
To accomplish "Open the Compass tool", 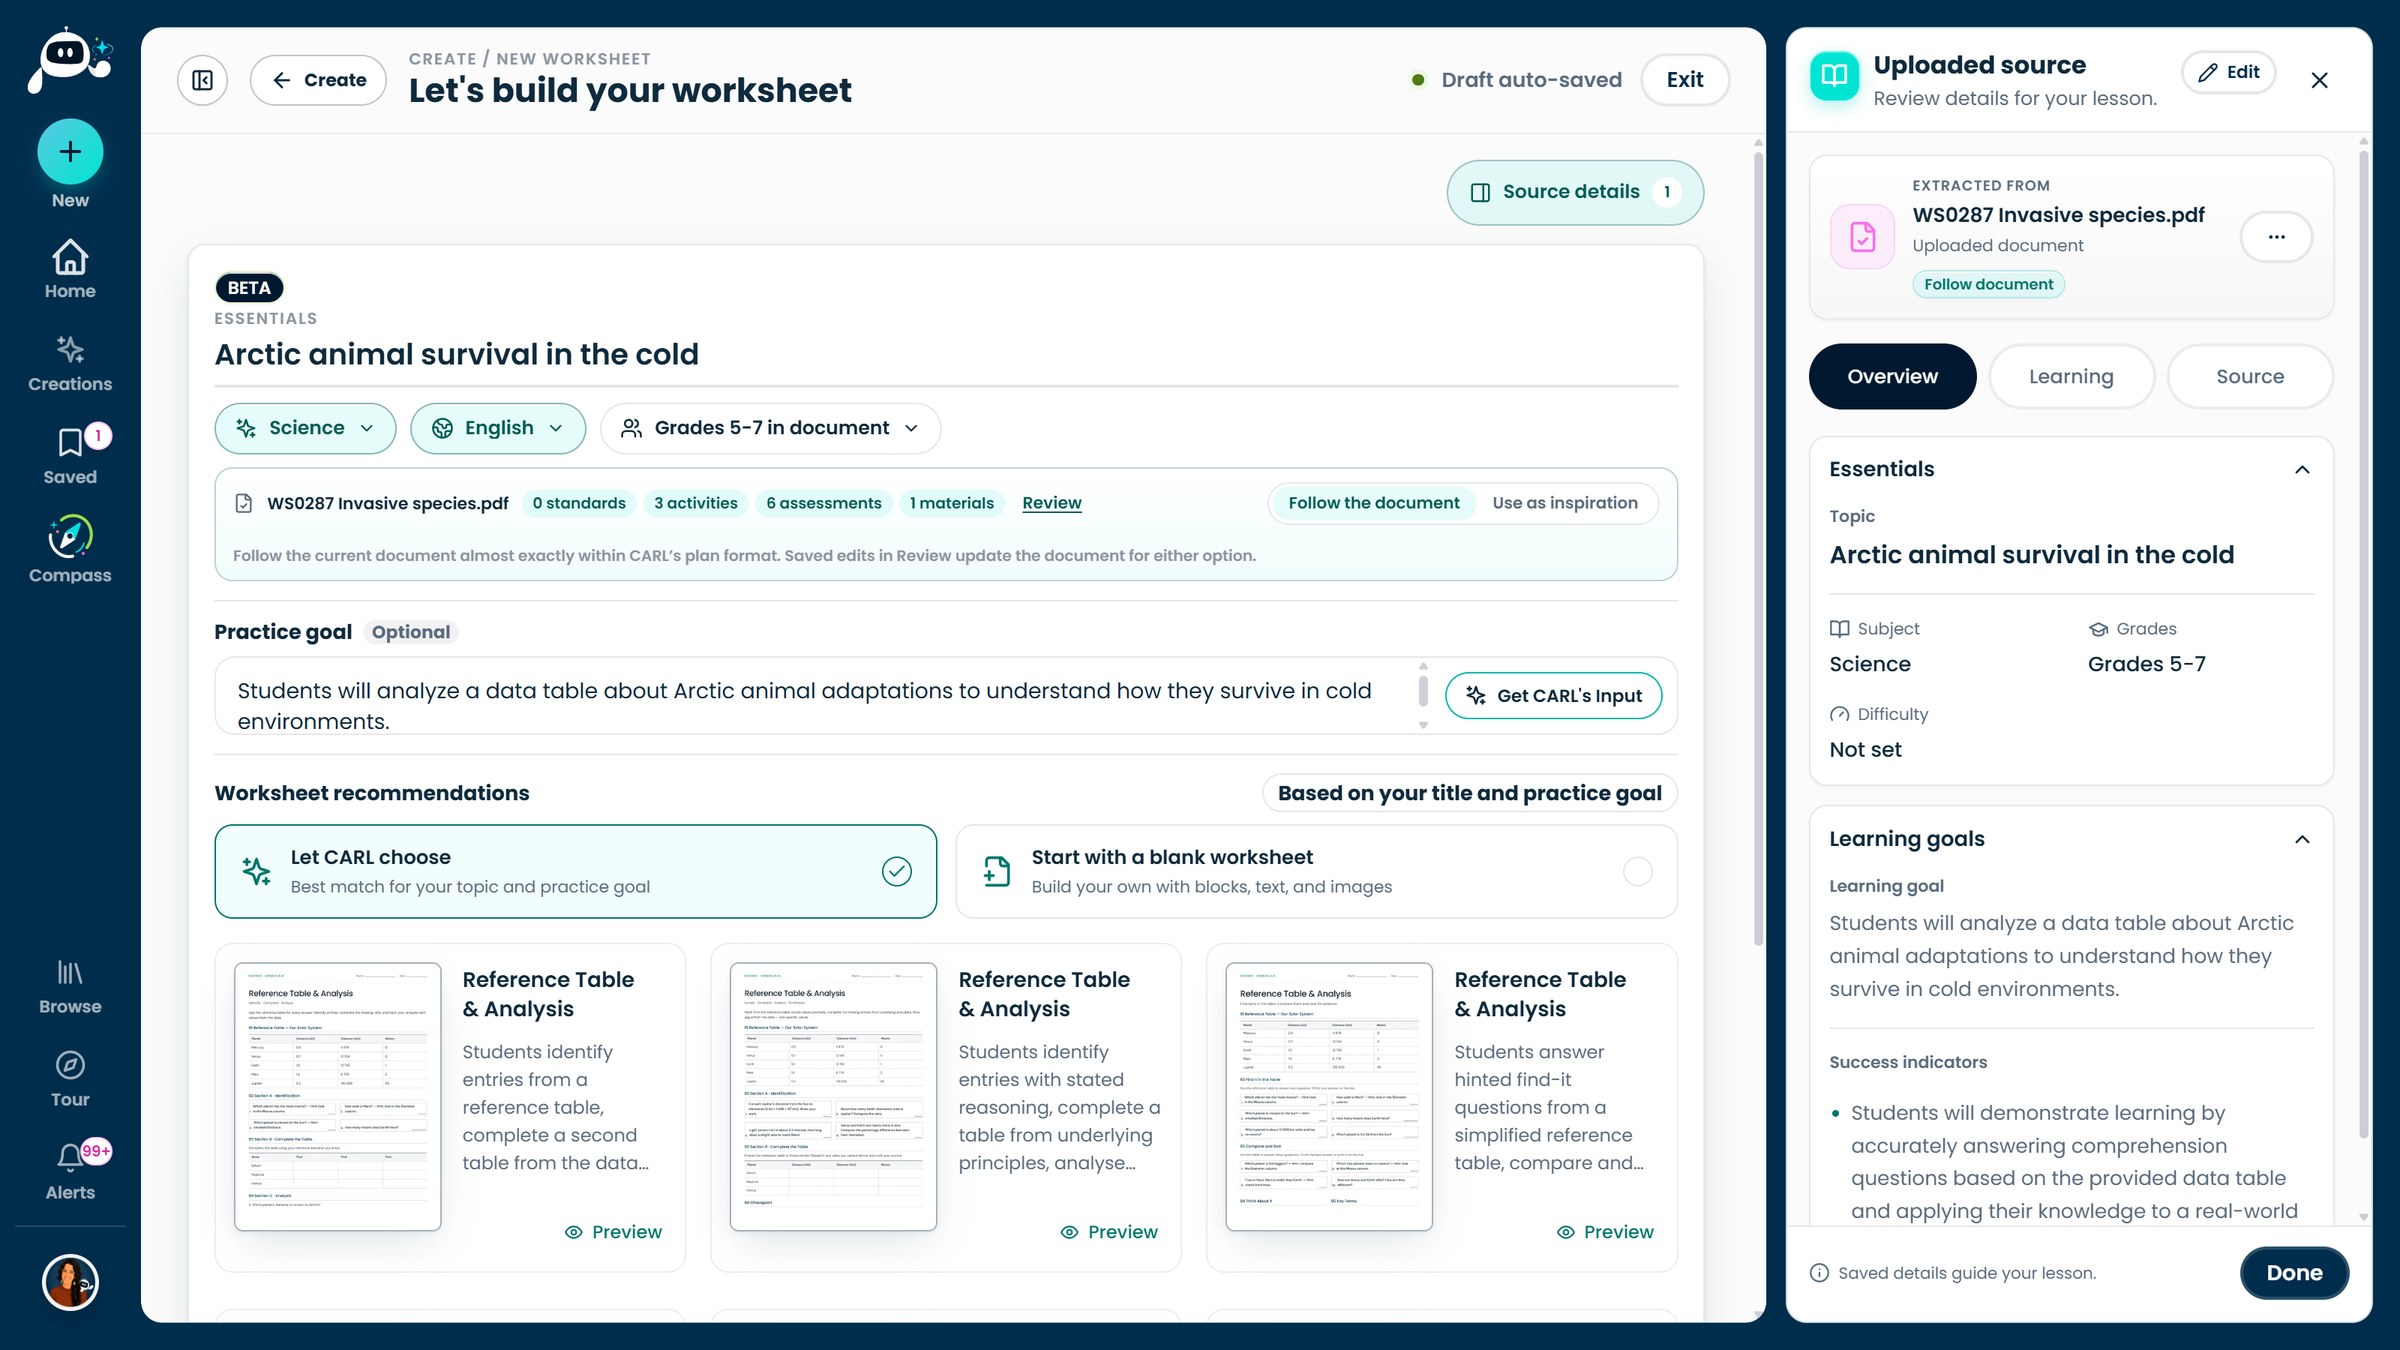I will [70, 550].
